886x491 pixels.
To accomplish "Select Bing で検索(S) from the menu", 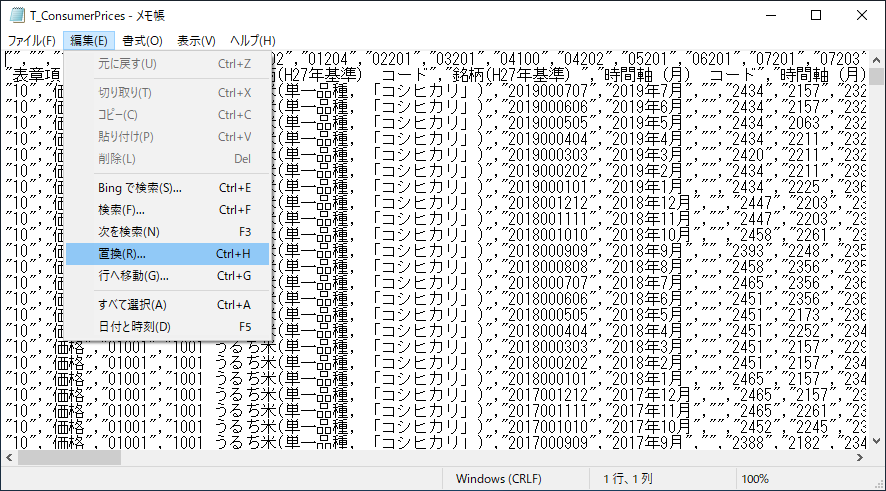I will [x=140, y=188].
